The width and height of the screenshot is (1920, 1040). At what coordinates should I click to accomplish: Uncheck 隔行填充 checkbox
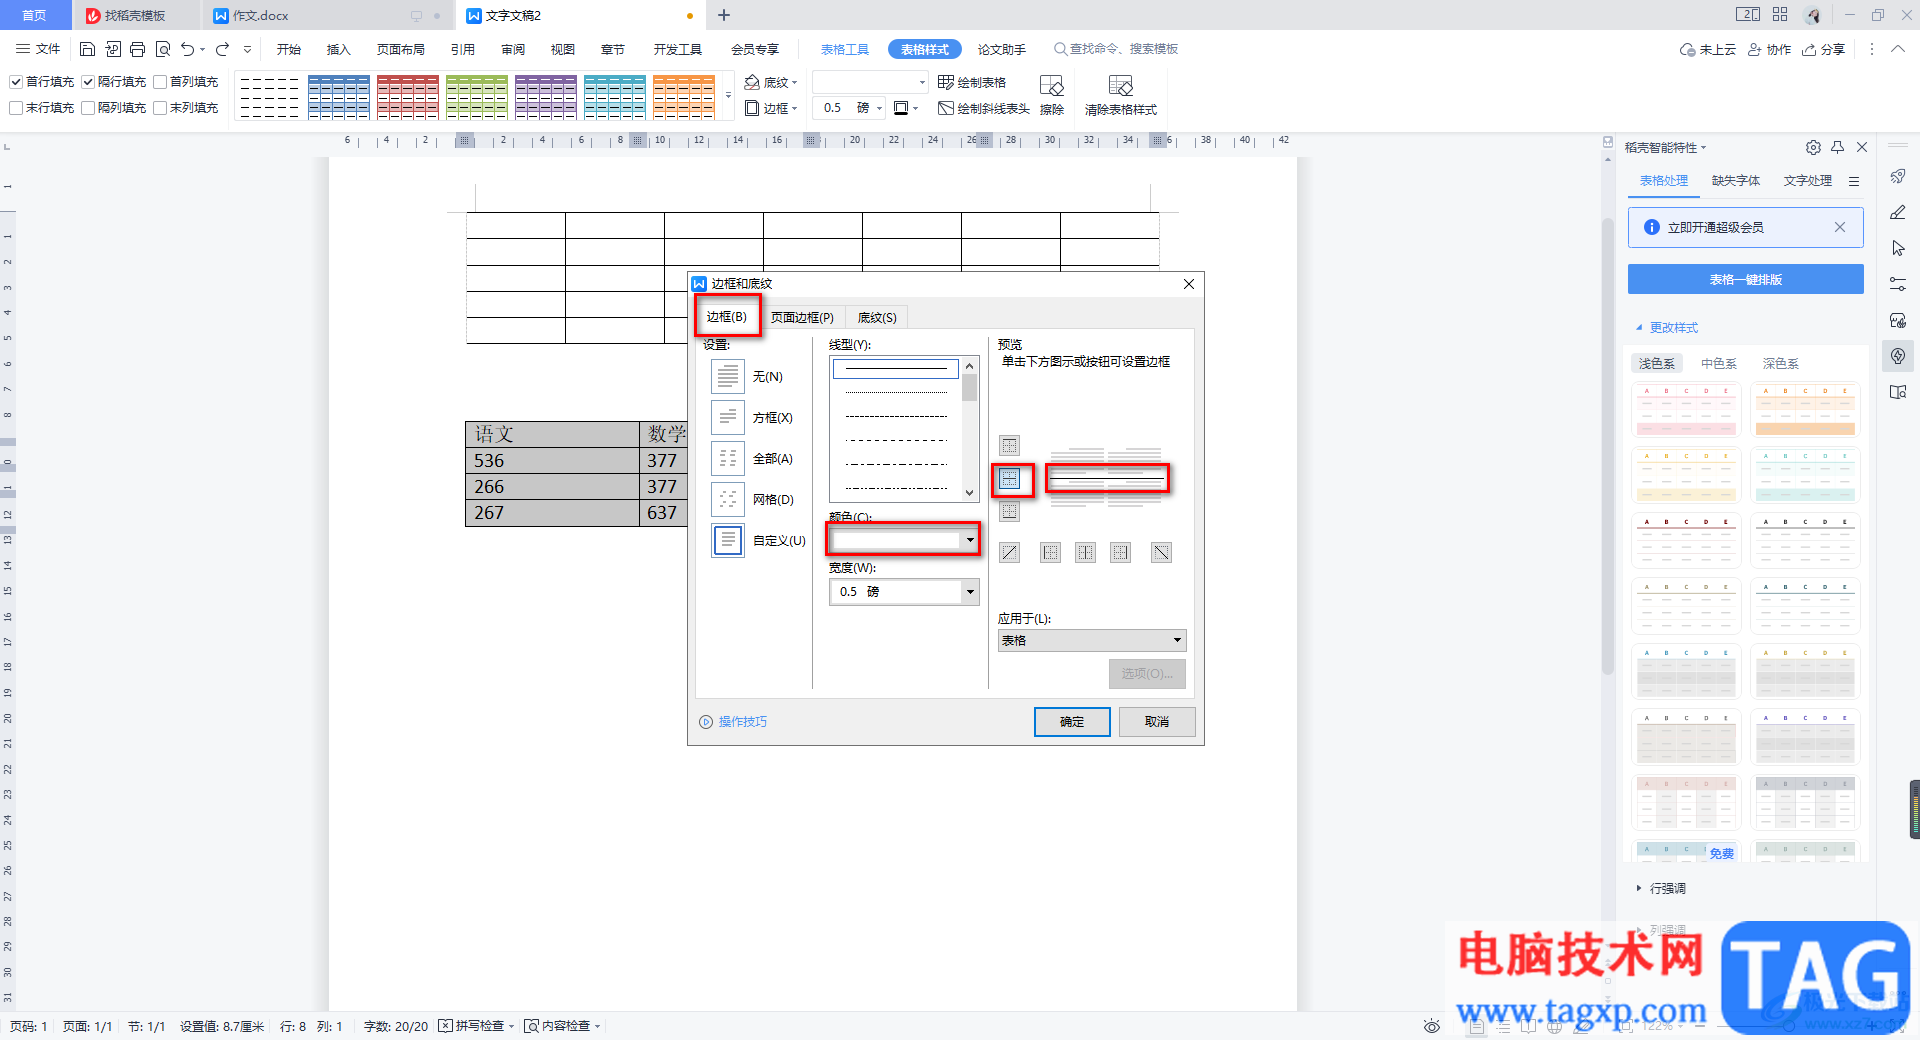(88, 82)
